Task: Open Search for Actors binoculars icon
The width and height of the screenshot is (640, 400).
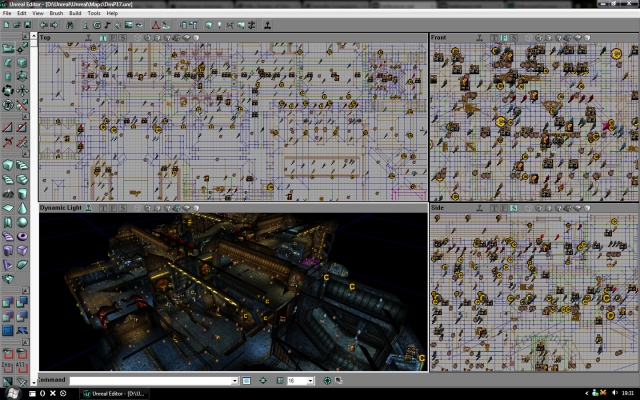Action: pyautogui.click(x=70, y=25)
